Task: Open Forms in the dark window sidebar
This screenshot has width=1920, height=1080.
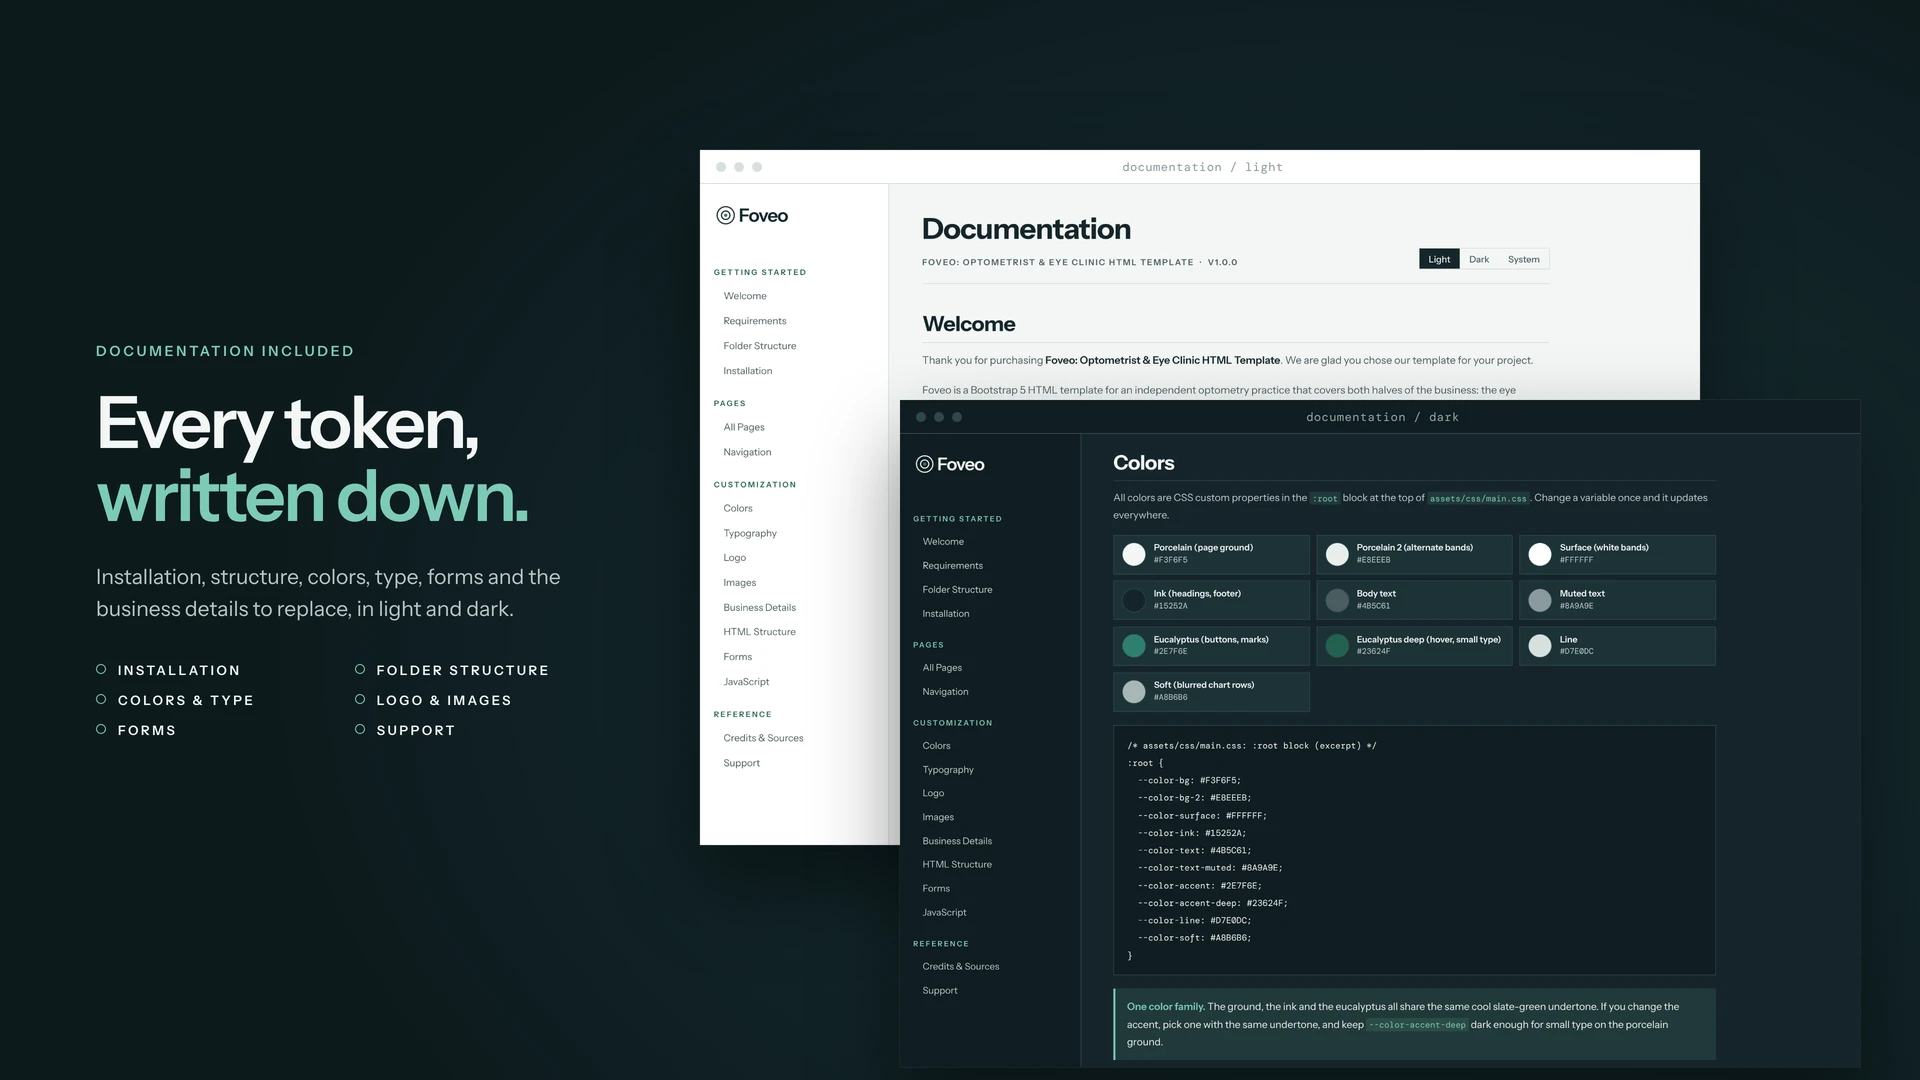Action: [x=936, y=888]
